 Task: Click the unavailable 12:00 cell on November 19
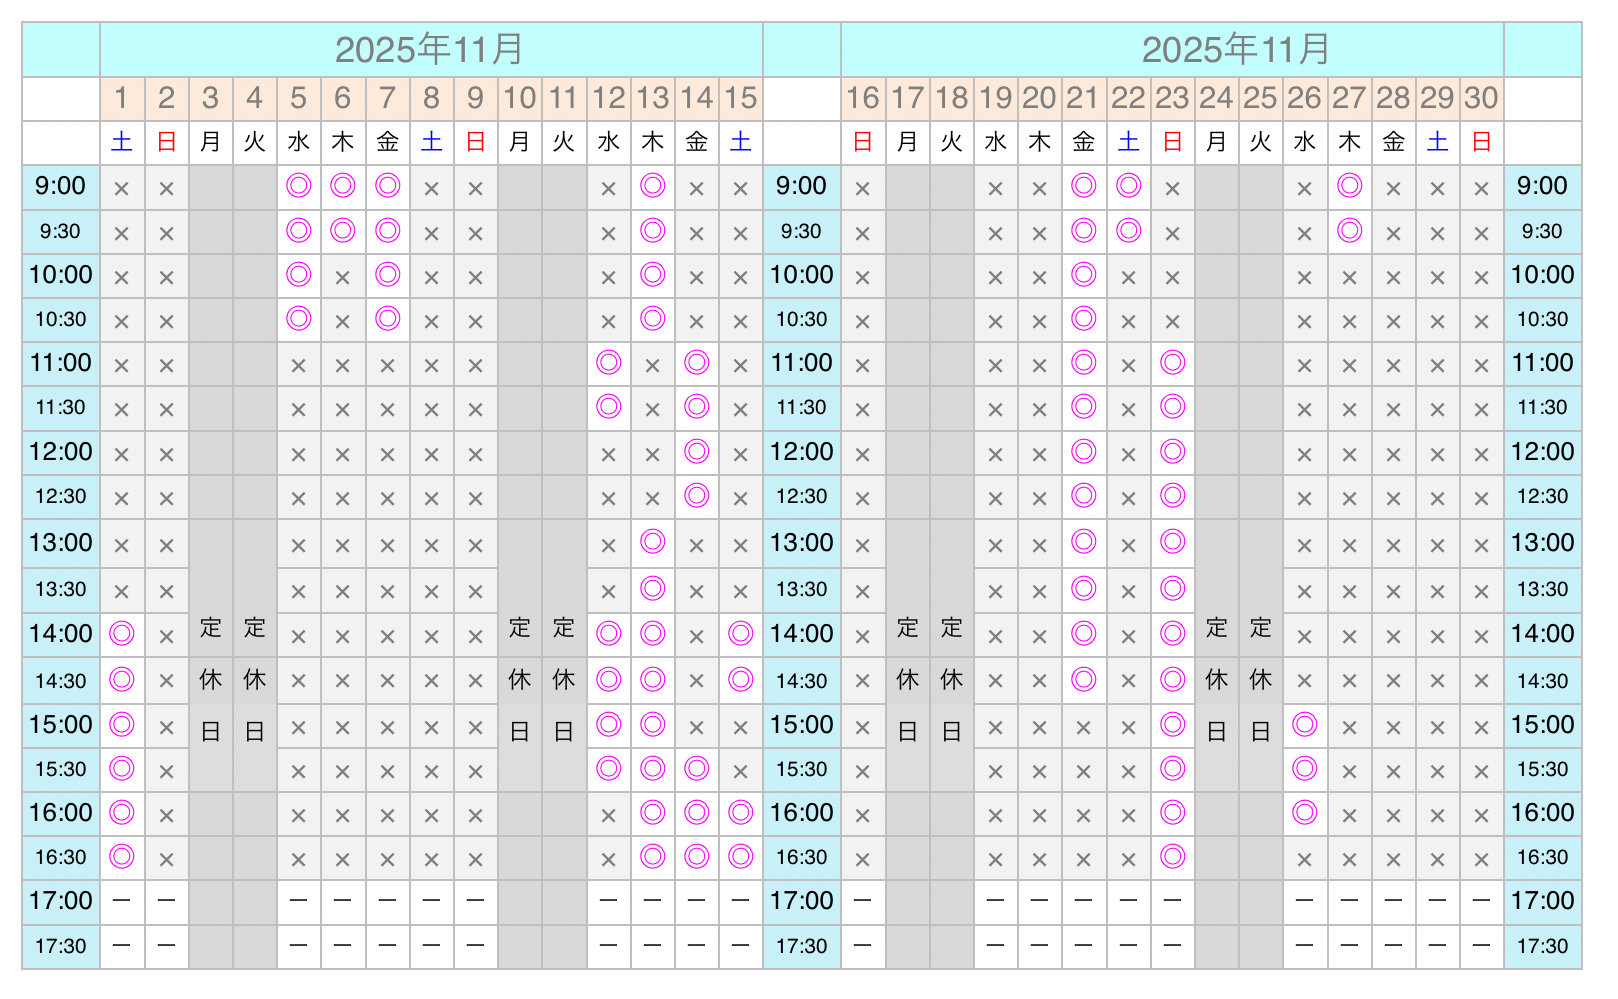coord(995,453)
